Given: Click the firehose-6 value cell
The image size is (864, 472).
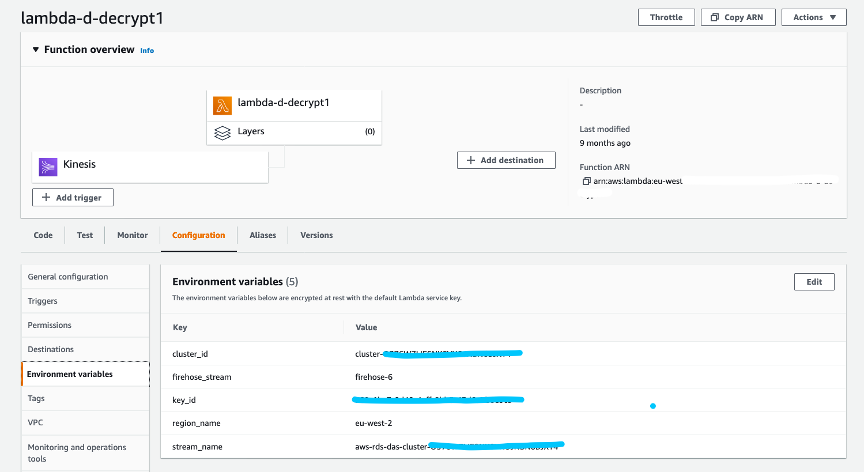Looking at the screenshot, I should click(374, 377).
